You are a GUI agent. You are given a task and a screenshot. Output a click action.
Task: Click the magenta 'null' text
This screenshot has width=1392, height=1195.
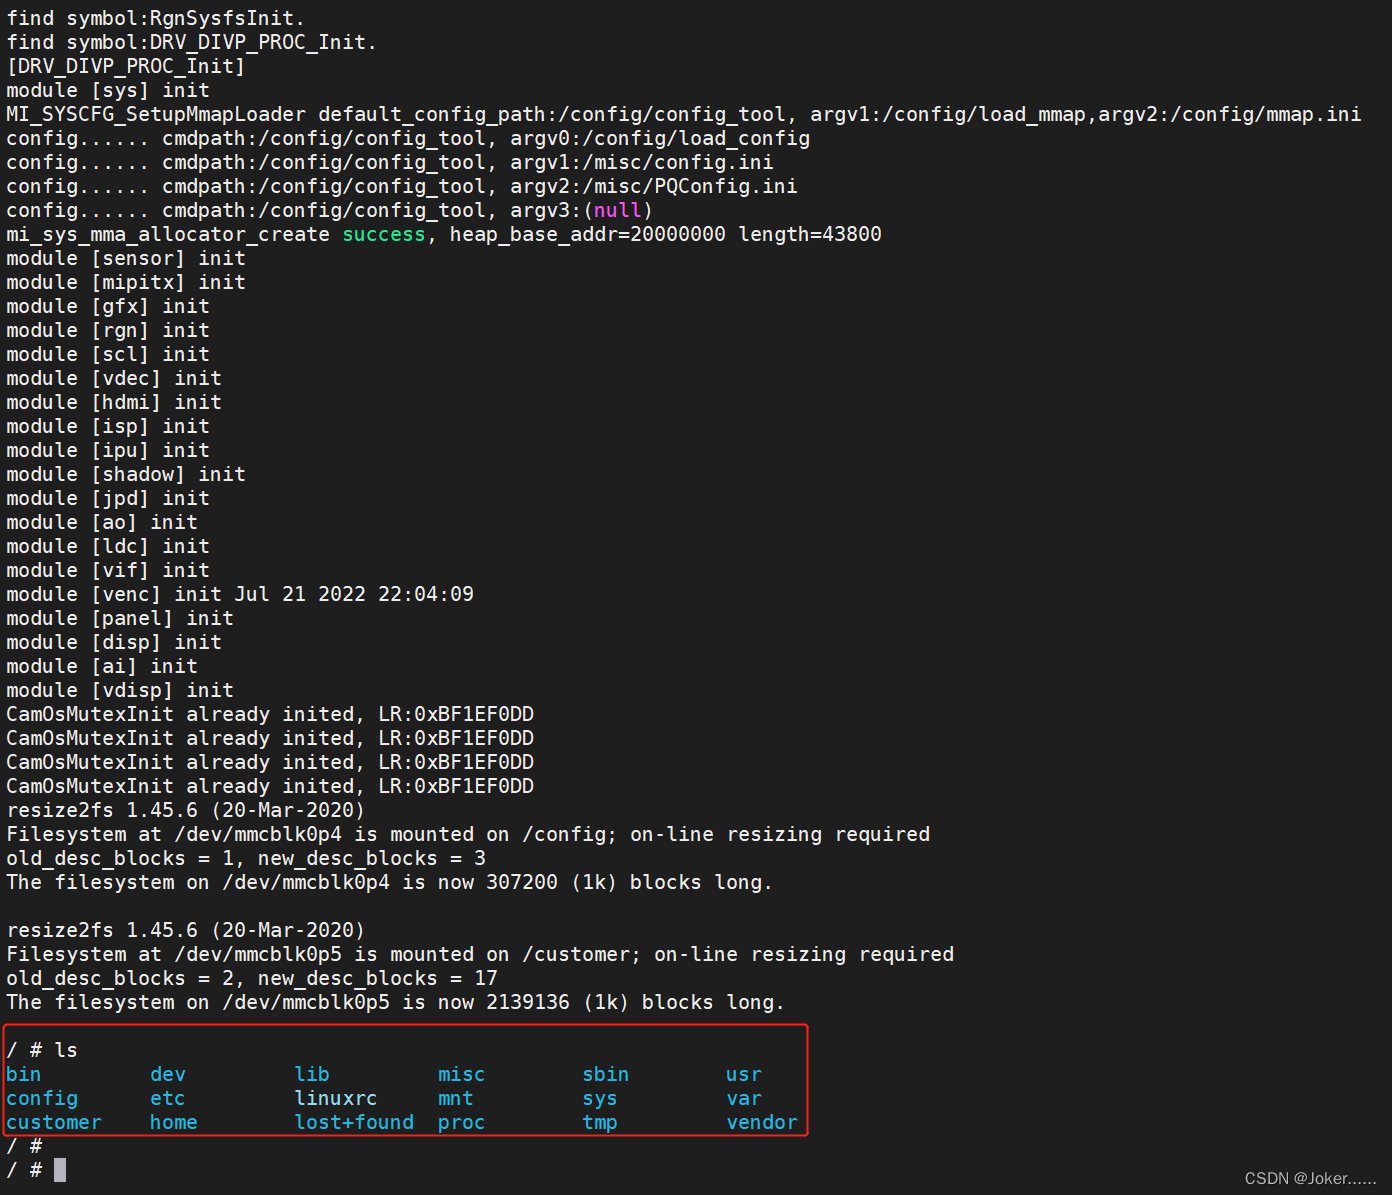pos(618,210)
